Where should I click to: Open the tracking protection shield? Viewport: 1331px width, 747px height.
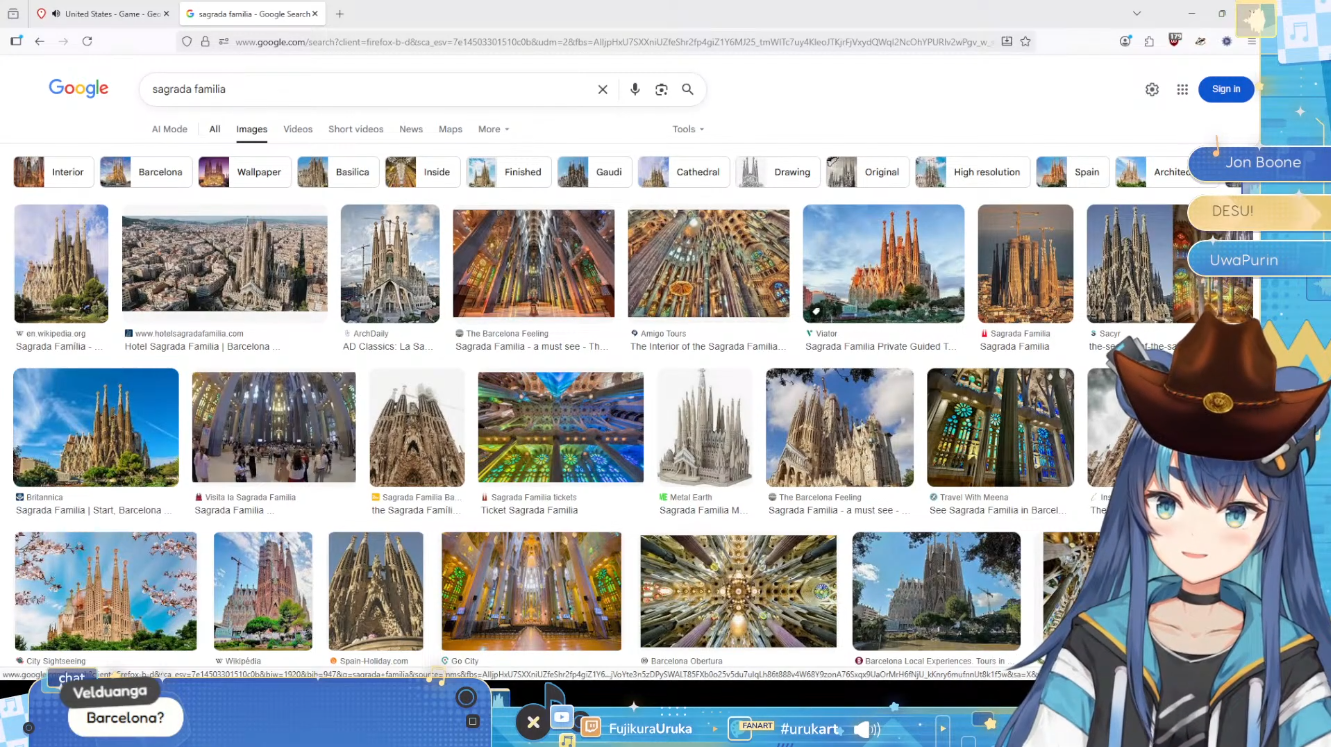pyautogui.click(x=187, y=42)
